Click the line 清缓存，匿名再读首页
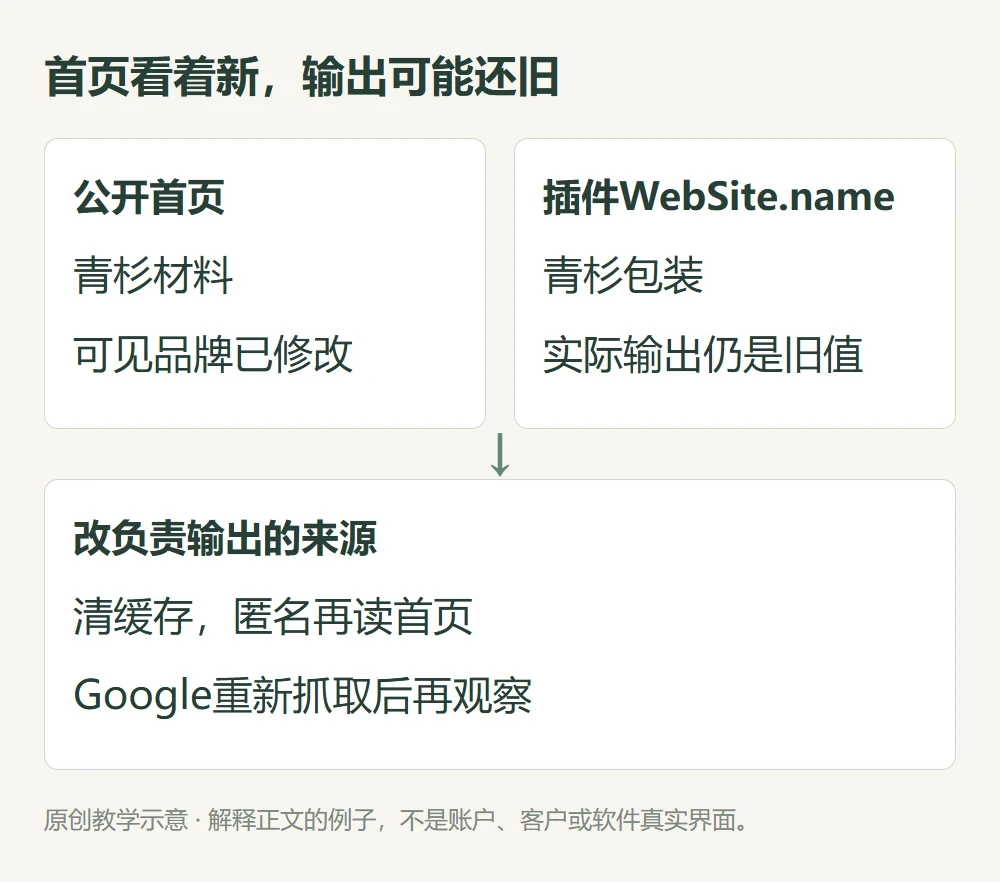This screenshot has height=882, width=1000. tap(273, 617)
